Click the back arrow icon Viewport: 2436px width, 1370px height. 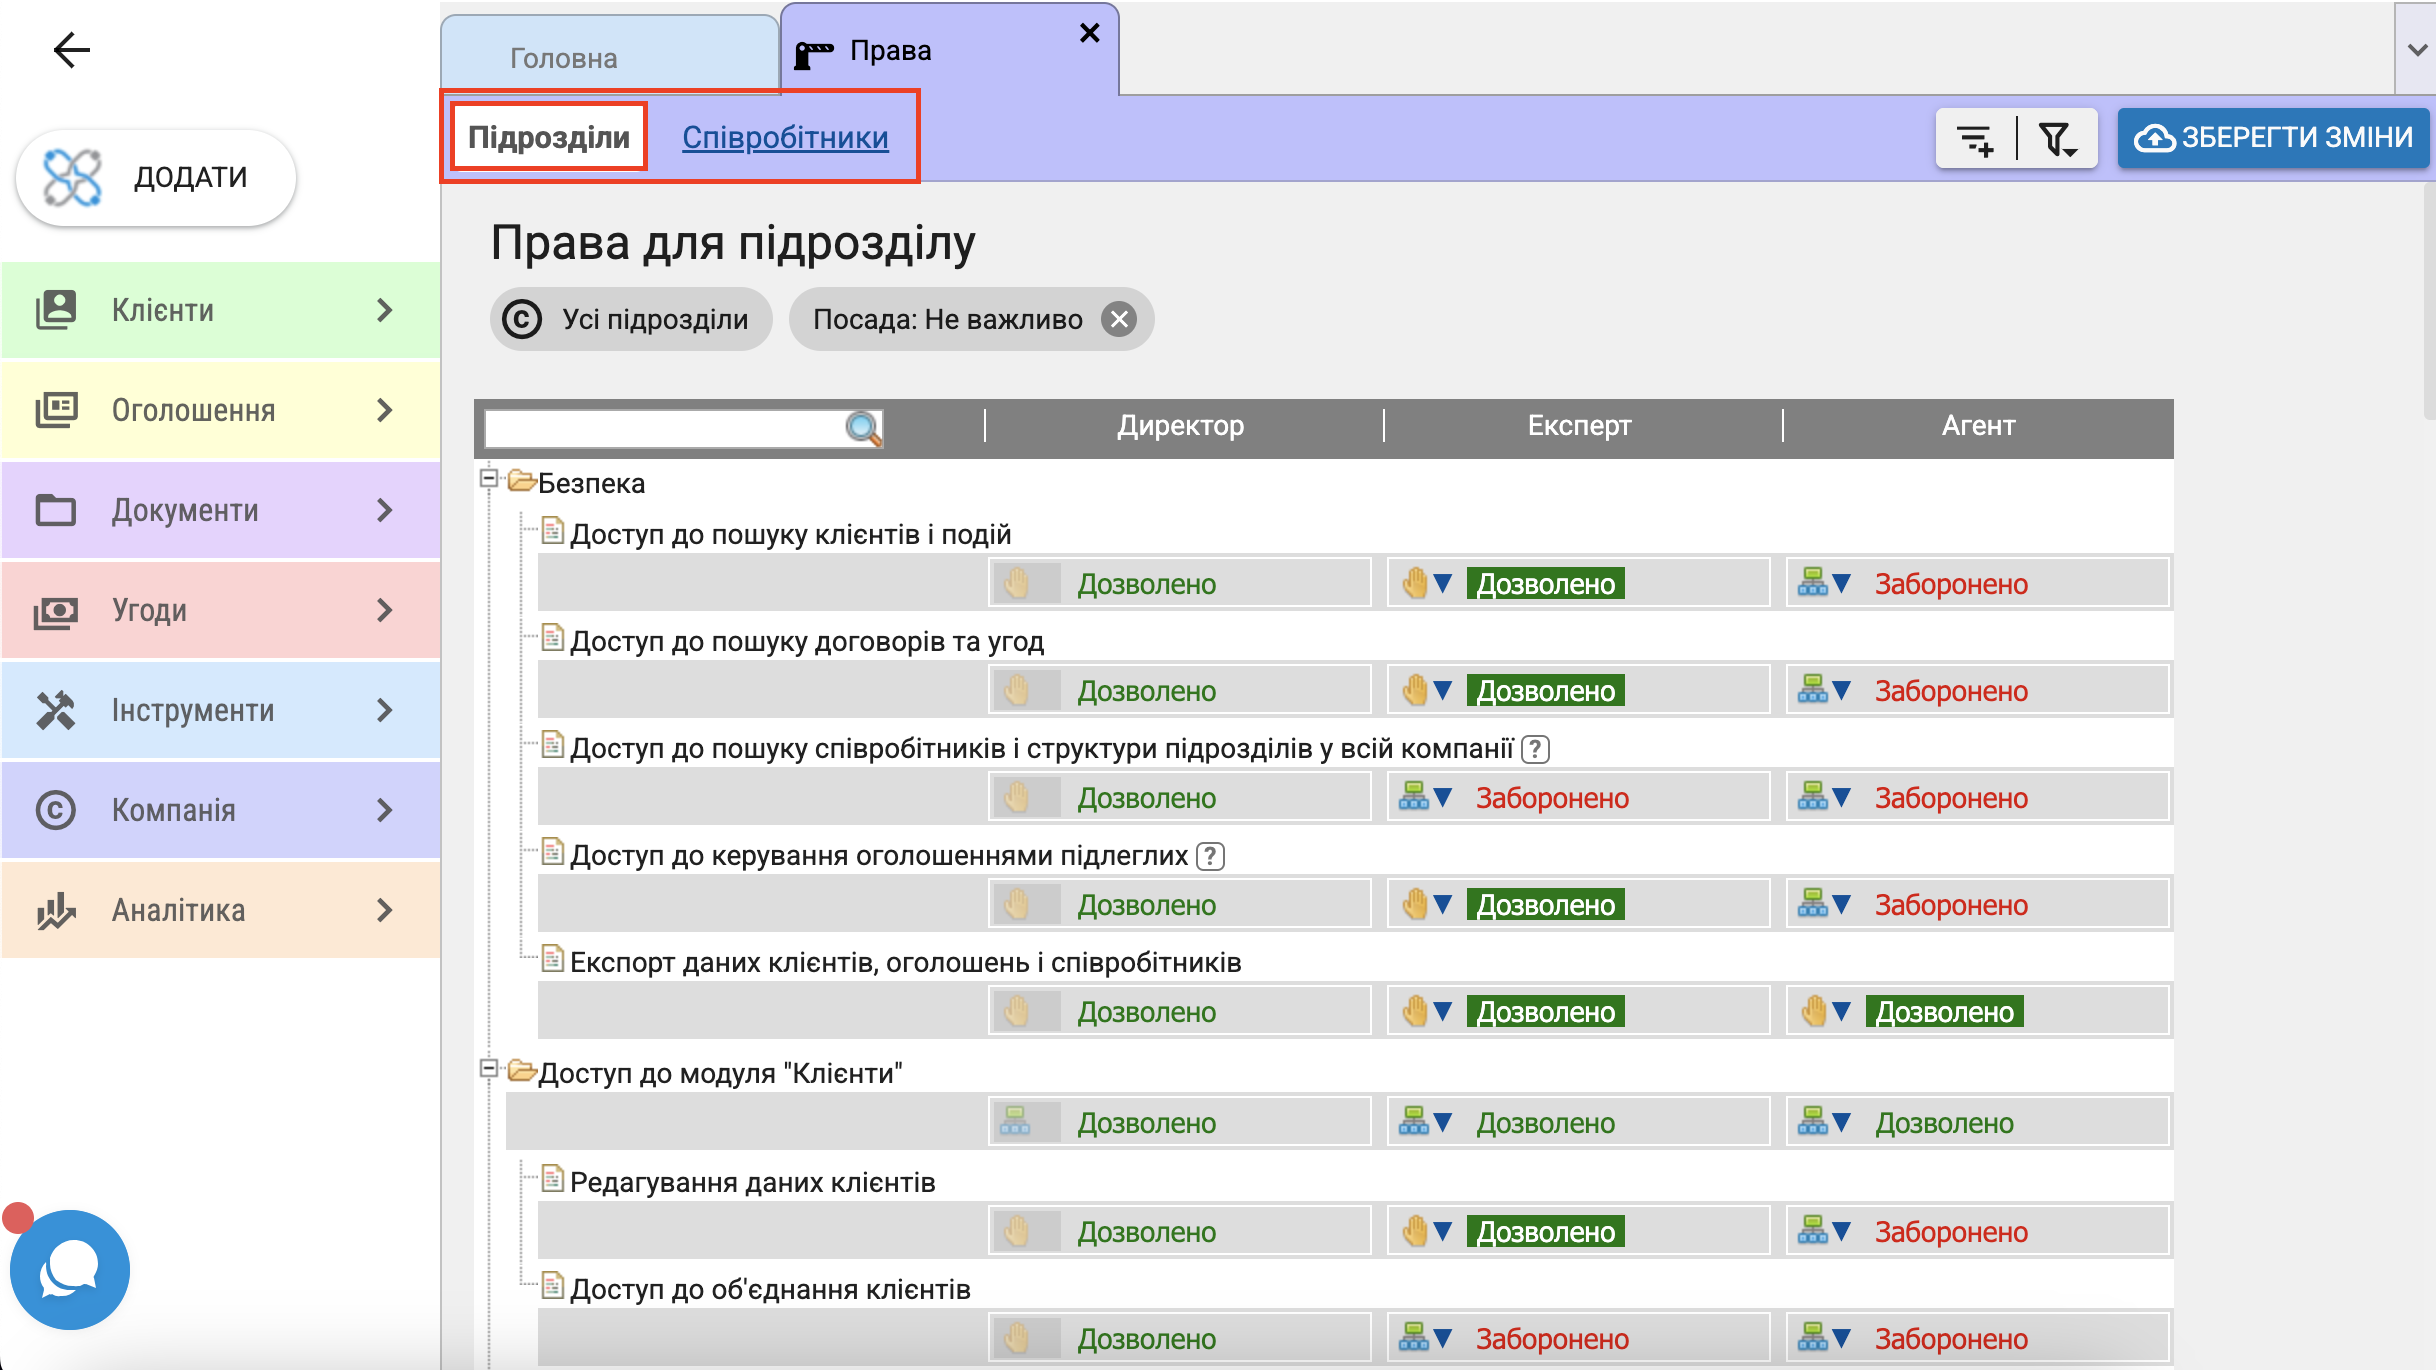[71, 49]
